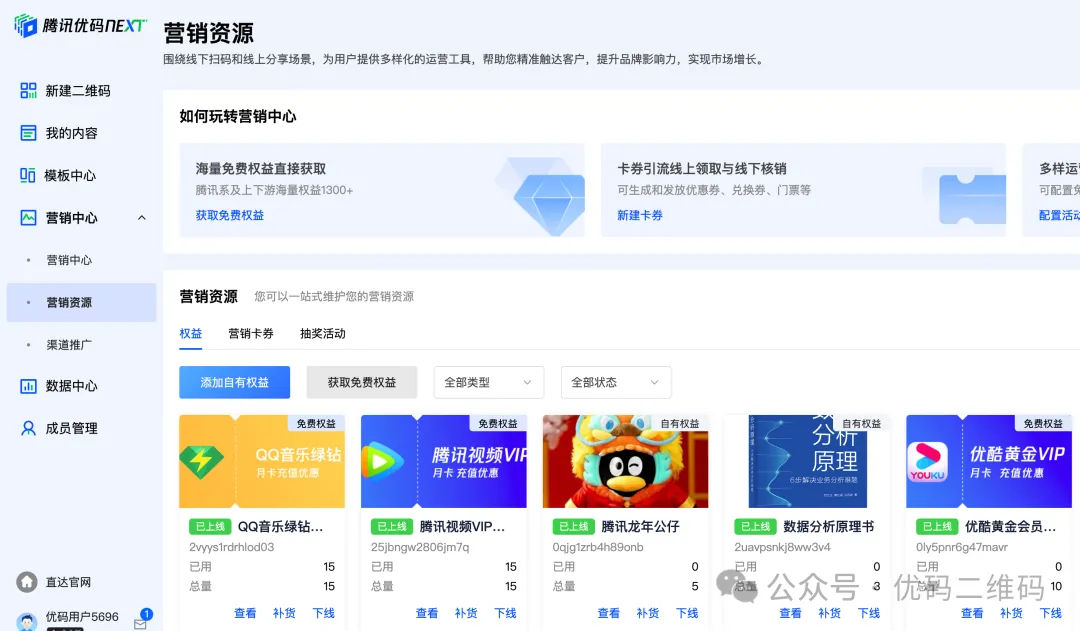The height and width of the screenshot is (631, 1080).
Task: Click the 我的内容 sidebar icon
Action: click(x=28, y=133)
